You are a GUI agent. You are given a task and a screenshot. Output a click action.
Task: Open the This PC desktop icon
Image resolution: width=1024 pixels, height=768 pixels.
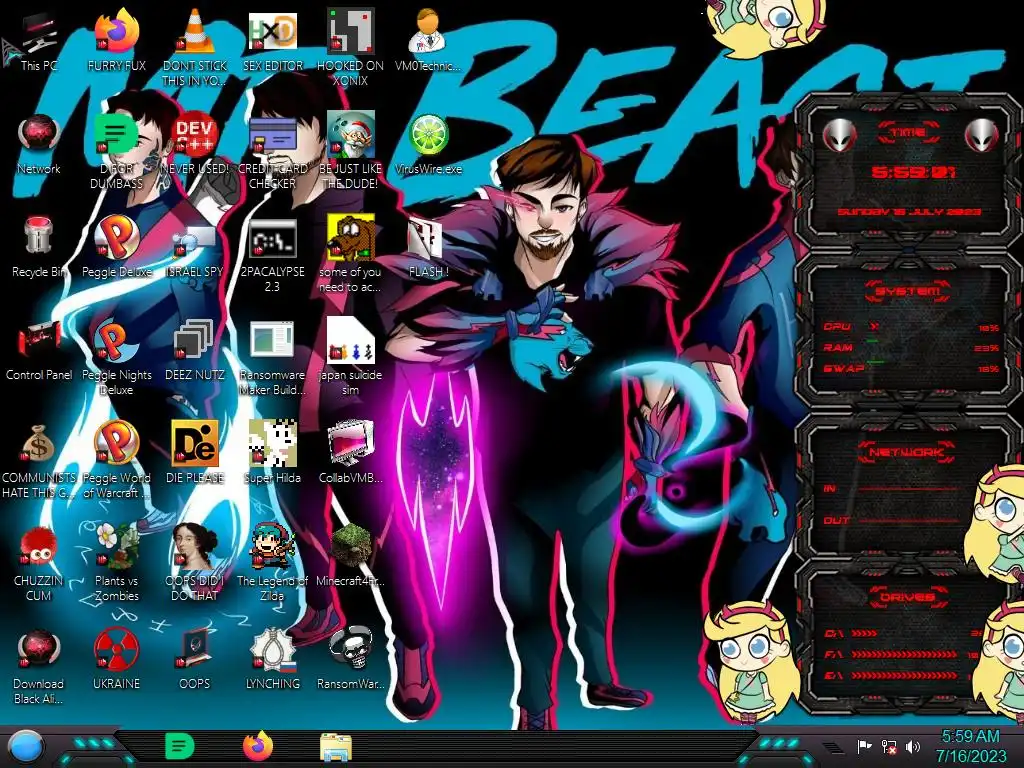[x=38, y=42]
